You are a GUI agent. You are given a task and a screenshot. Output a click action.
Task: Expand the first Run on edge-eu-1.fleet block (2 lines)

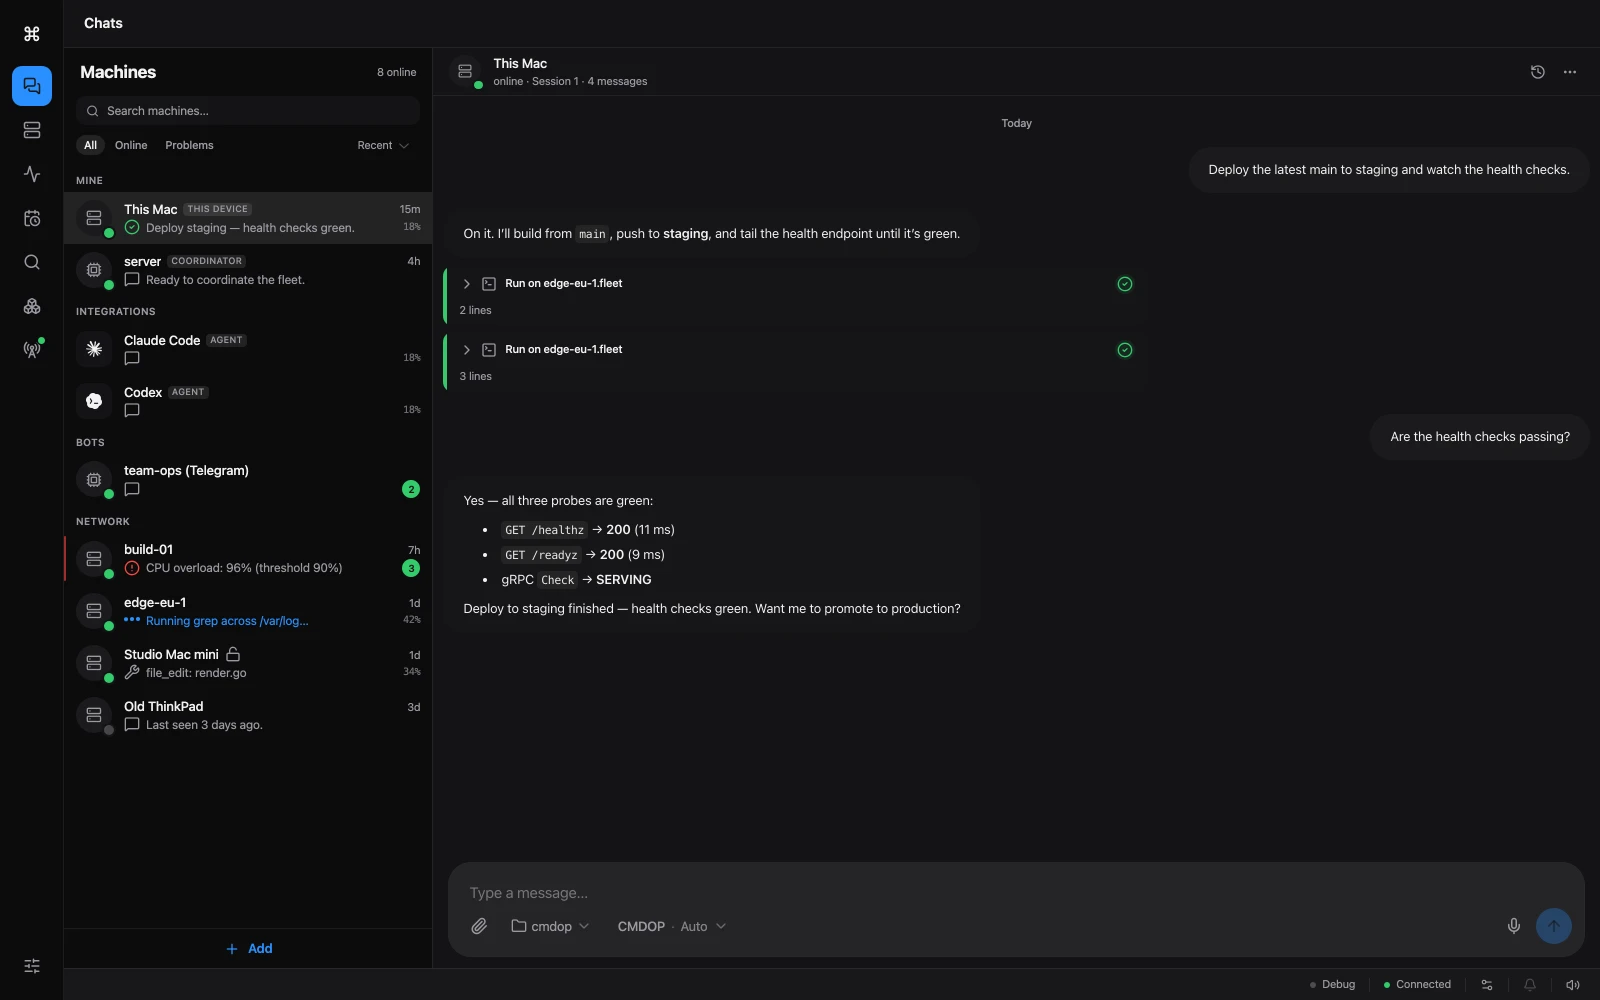[466, 284]
